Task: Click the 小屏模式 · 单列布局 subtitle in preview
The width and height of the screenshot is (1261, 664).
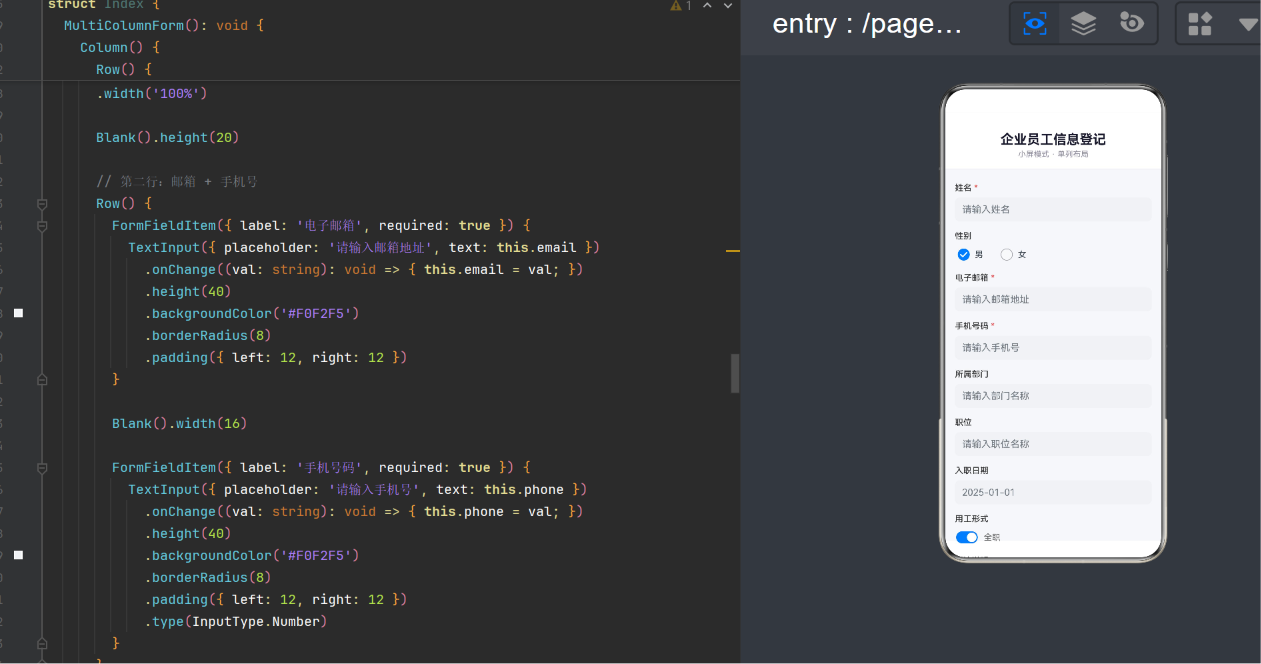Action: click(1053, 154)
